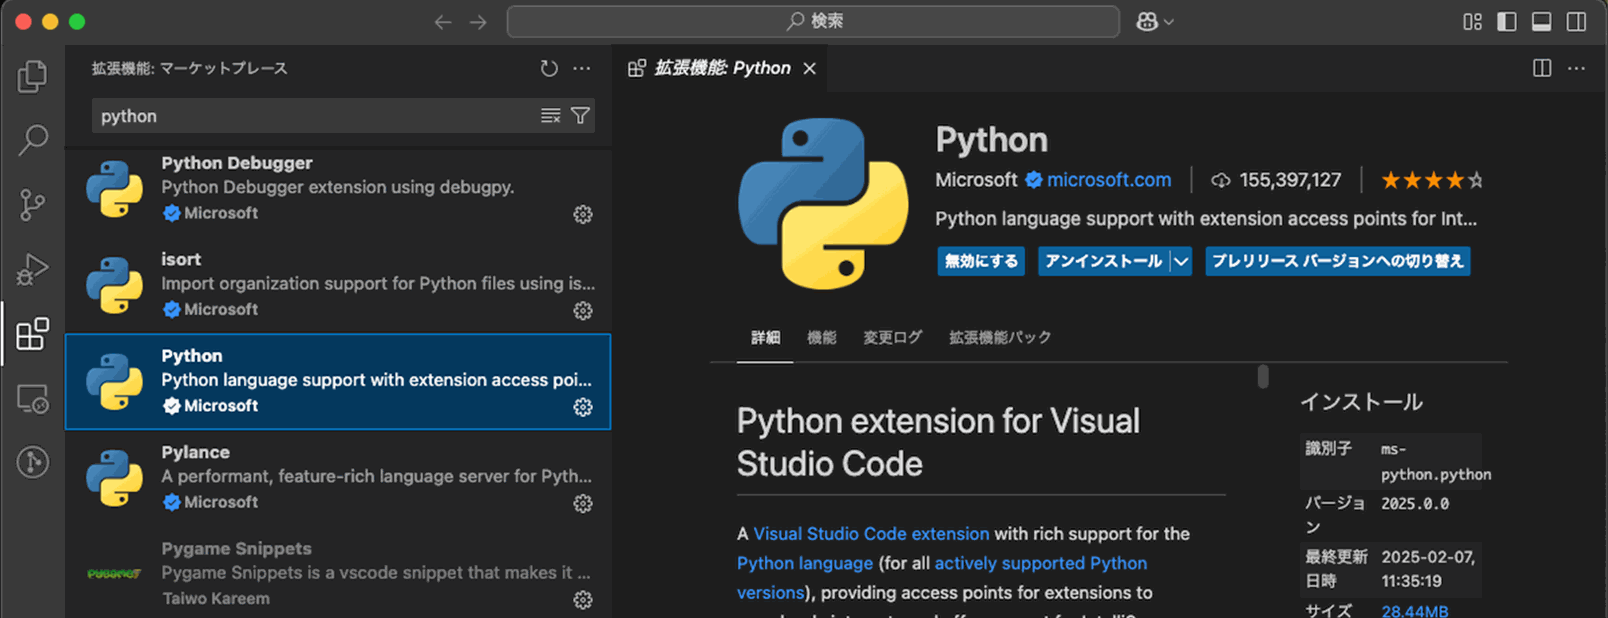Click the アンインストール button
The height and width of the screenshot is (618, 1608).
click(x=1104, y=261)
